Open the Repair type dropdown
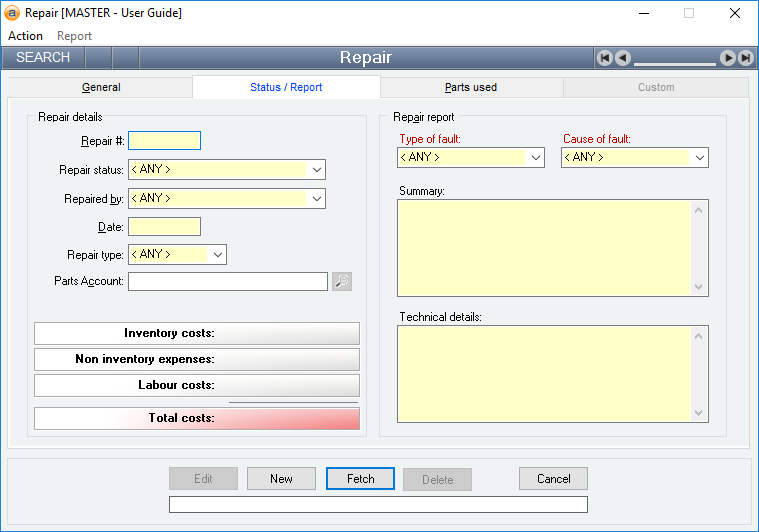The width and height of the screenshot is (759, 532). [x=217, y=255]
